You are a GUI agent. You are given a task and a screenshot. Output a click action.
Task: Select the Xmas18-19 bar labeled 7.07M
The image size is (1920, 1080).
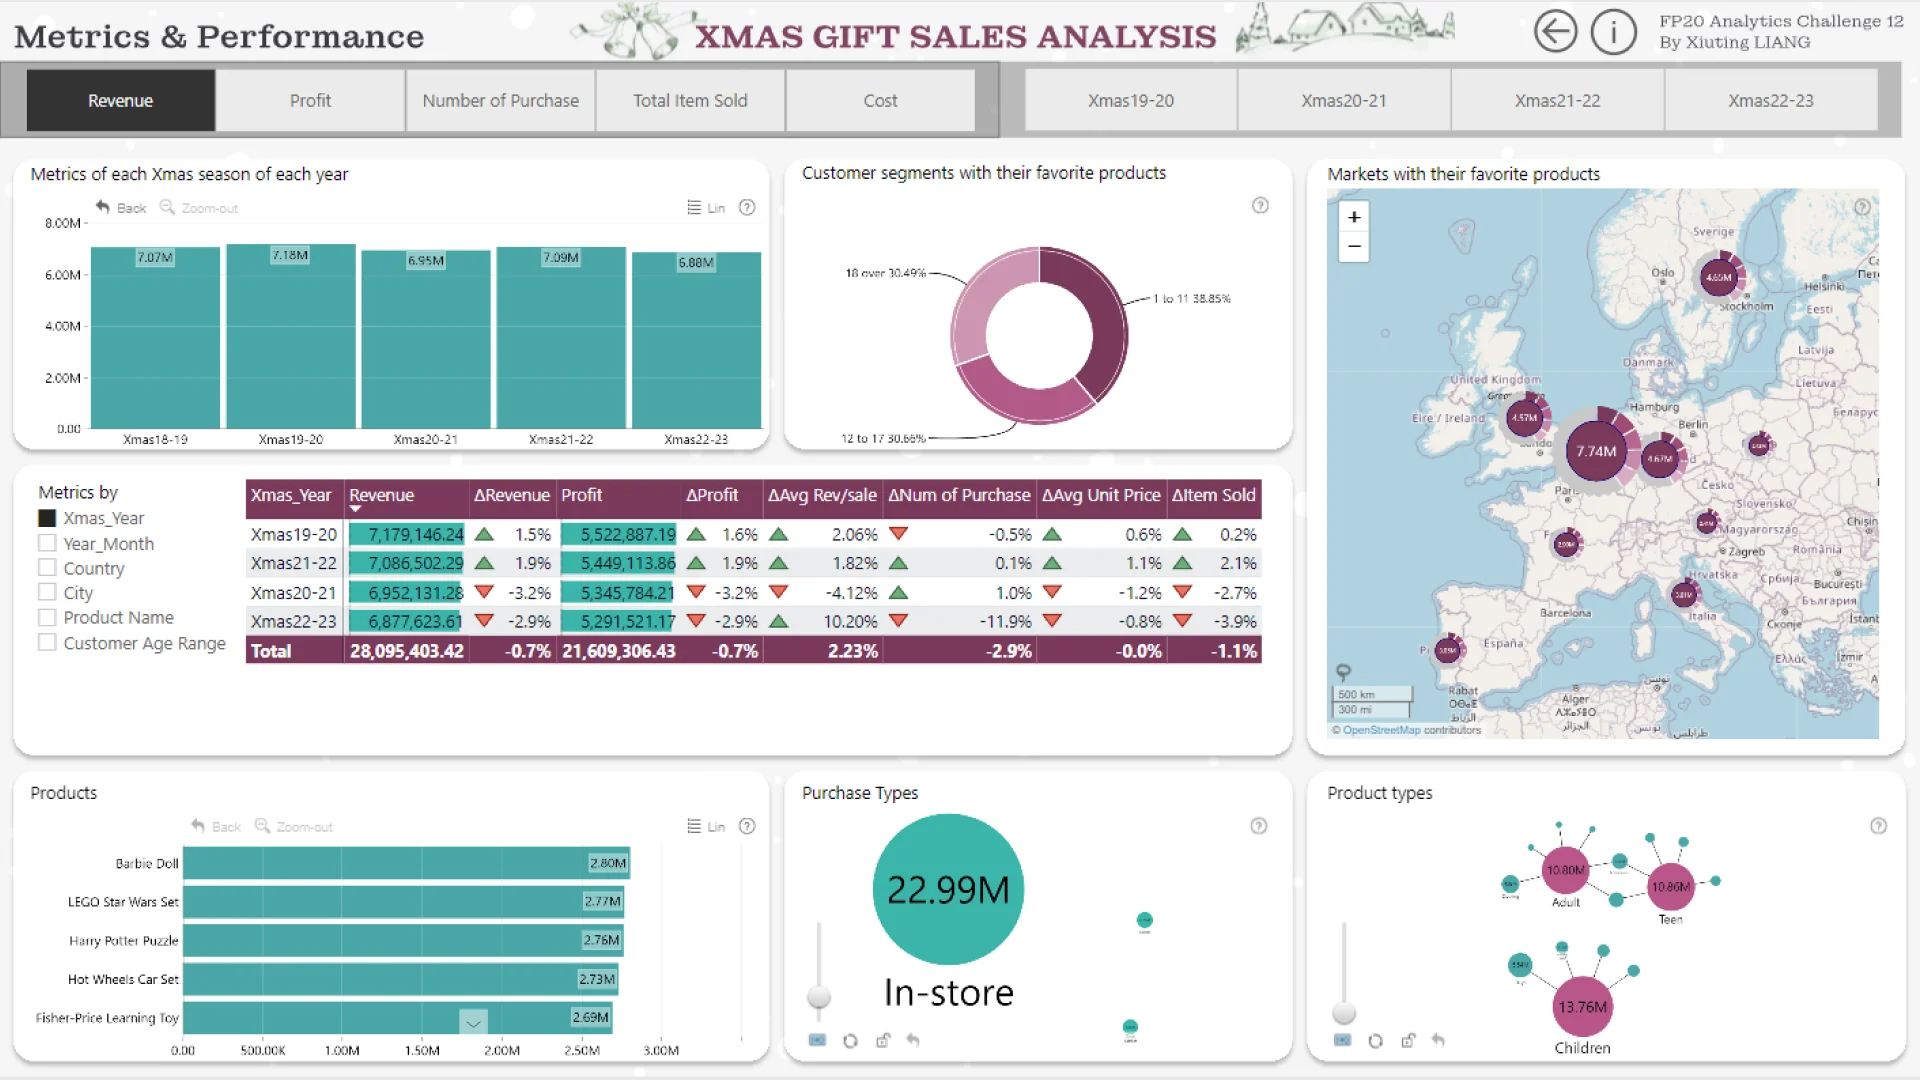(x=155, y=338)
